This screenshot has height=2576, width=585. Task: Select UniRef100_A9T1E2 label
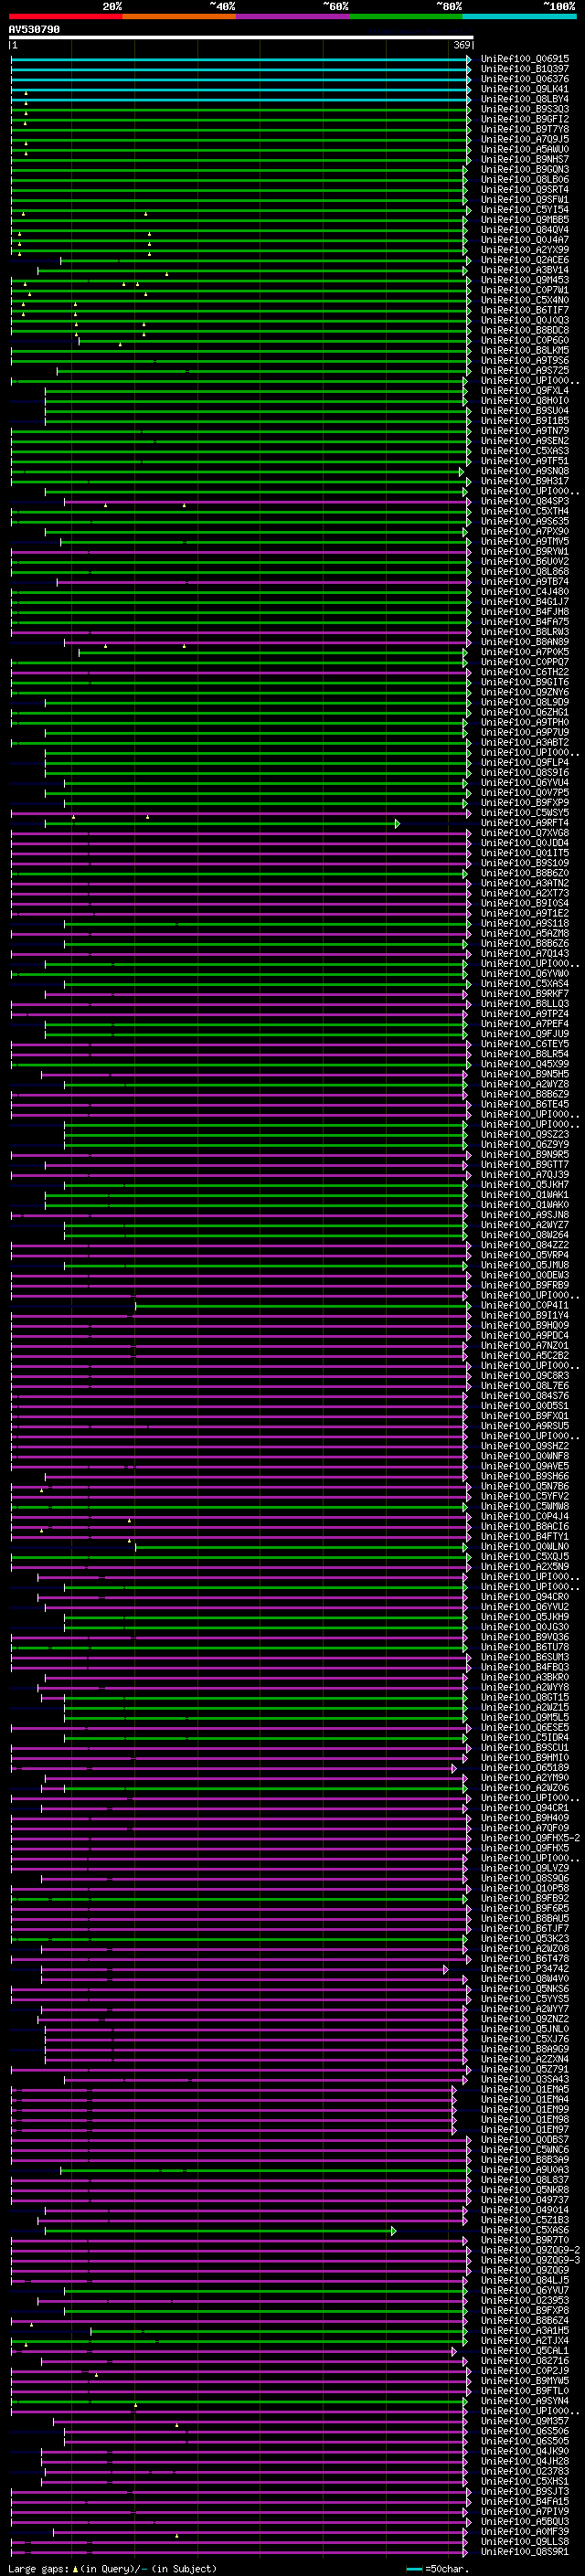(524, 913)
